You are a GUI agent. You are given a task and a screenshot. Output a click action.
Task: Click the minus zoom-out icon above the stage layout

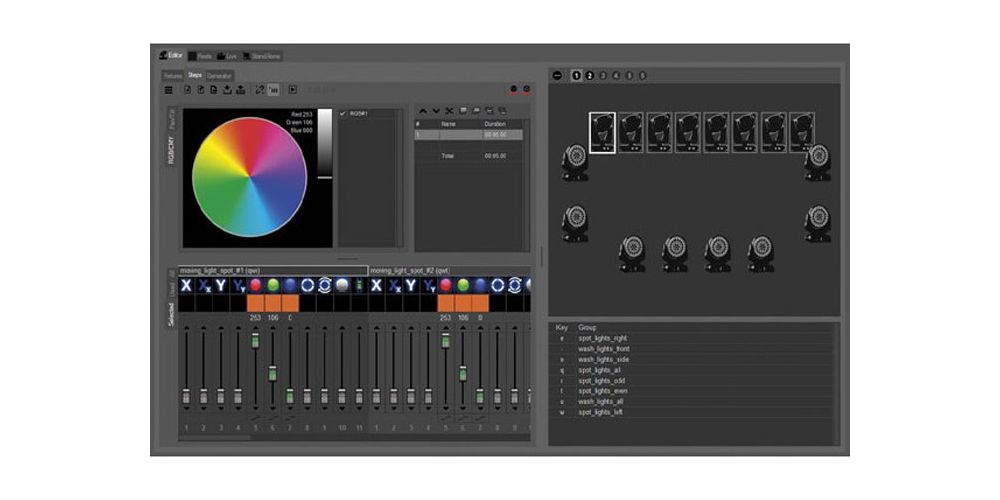[x=557, y=75]
